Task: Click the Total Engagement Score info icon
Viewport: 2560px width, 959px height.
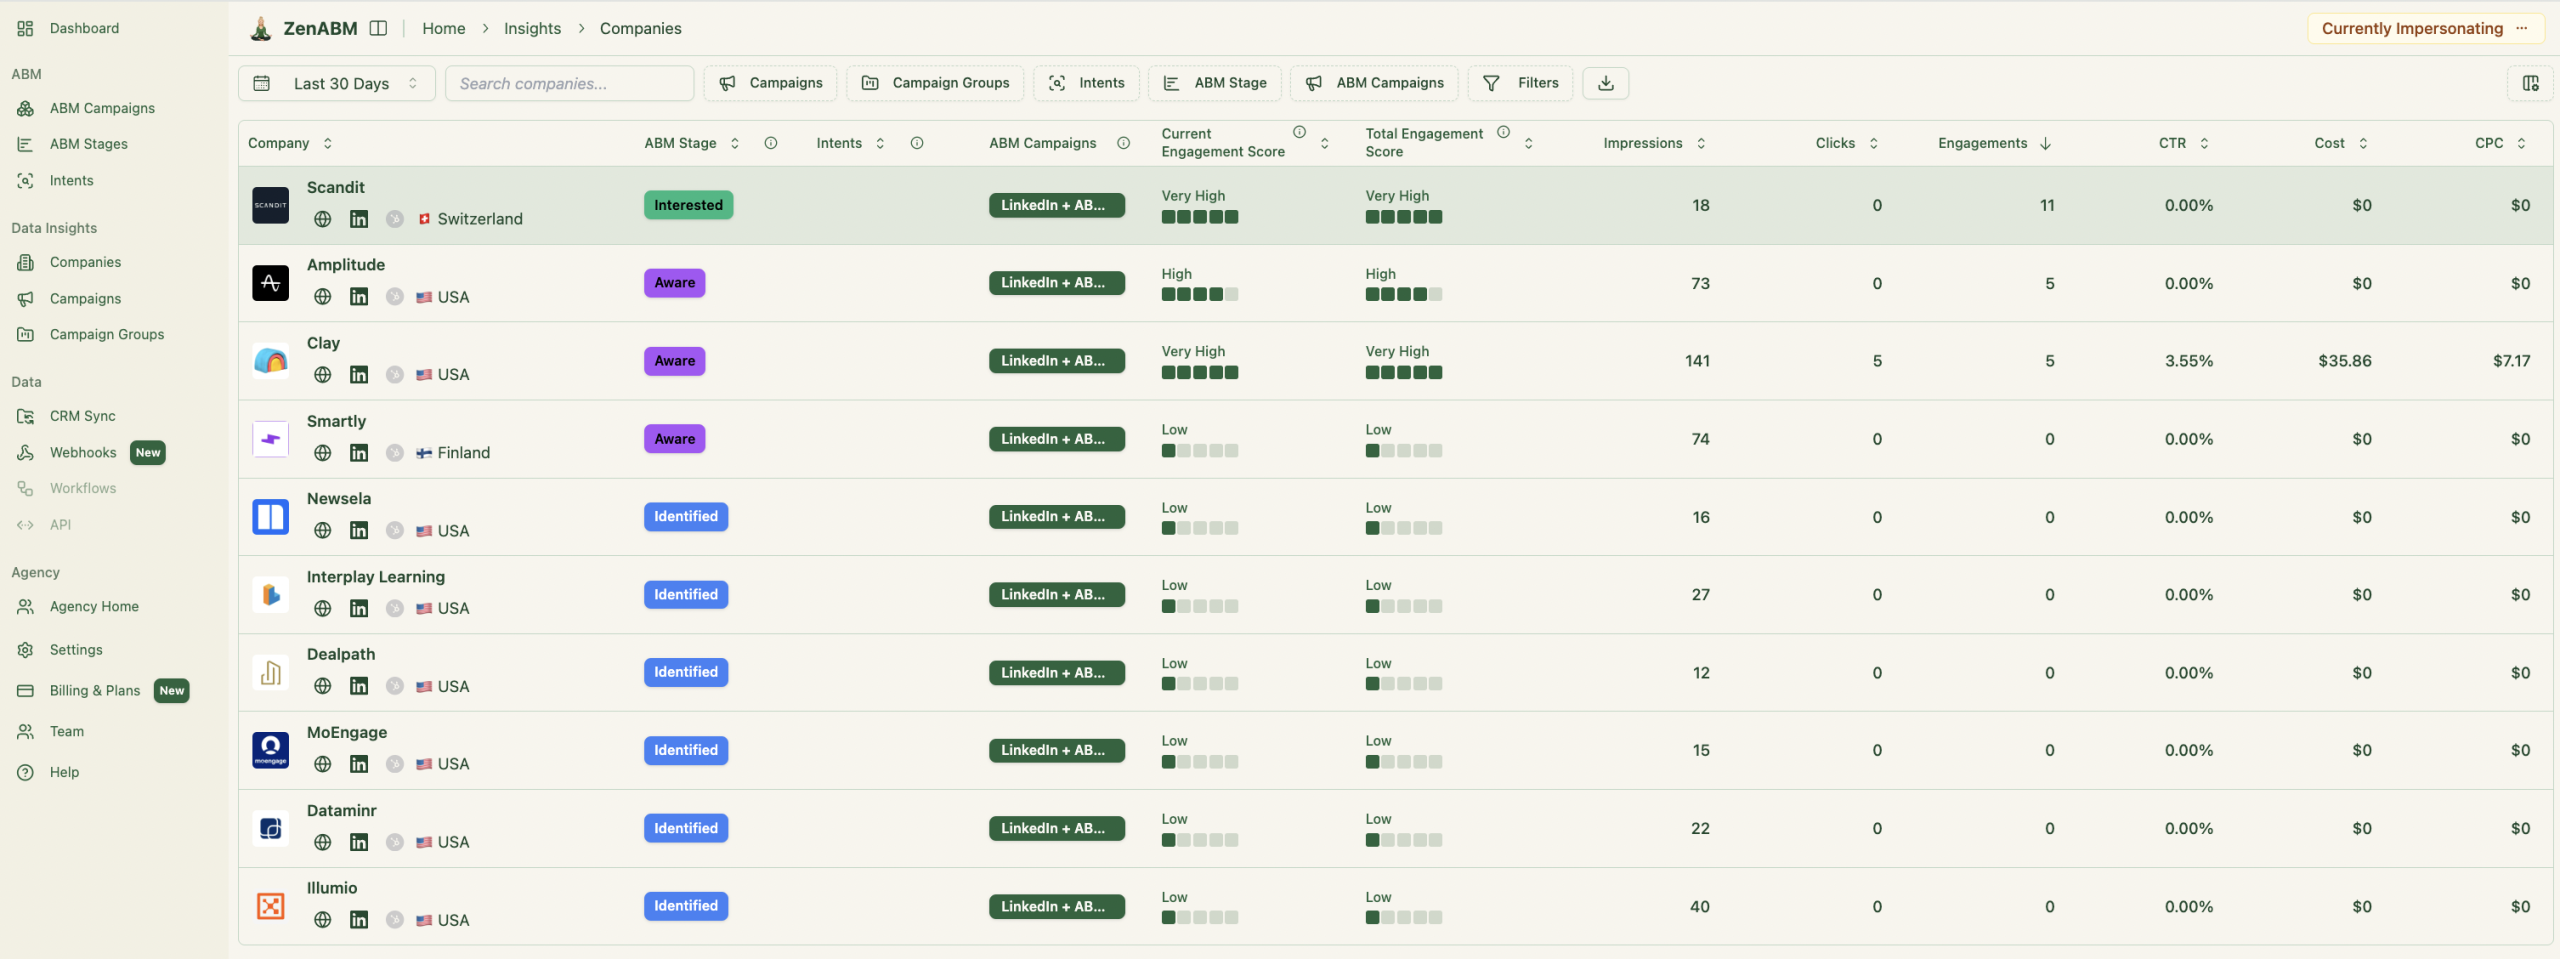Action: [x=1503, y=132]
